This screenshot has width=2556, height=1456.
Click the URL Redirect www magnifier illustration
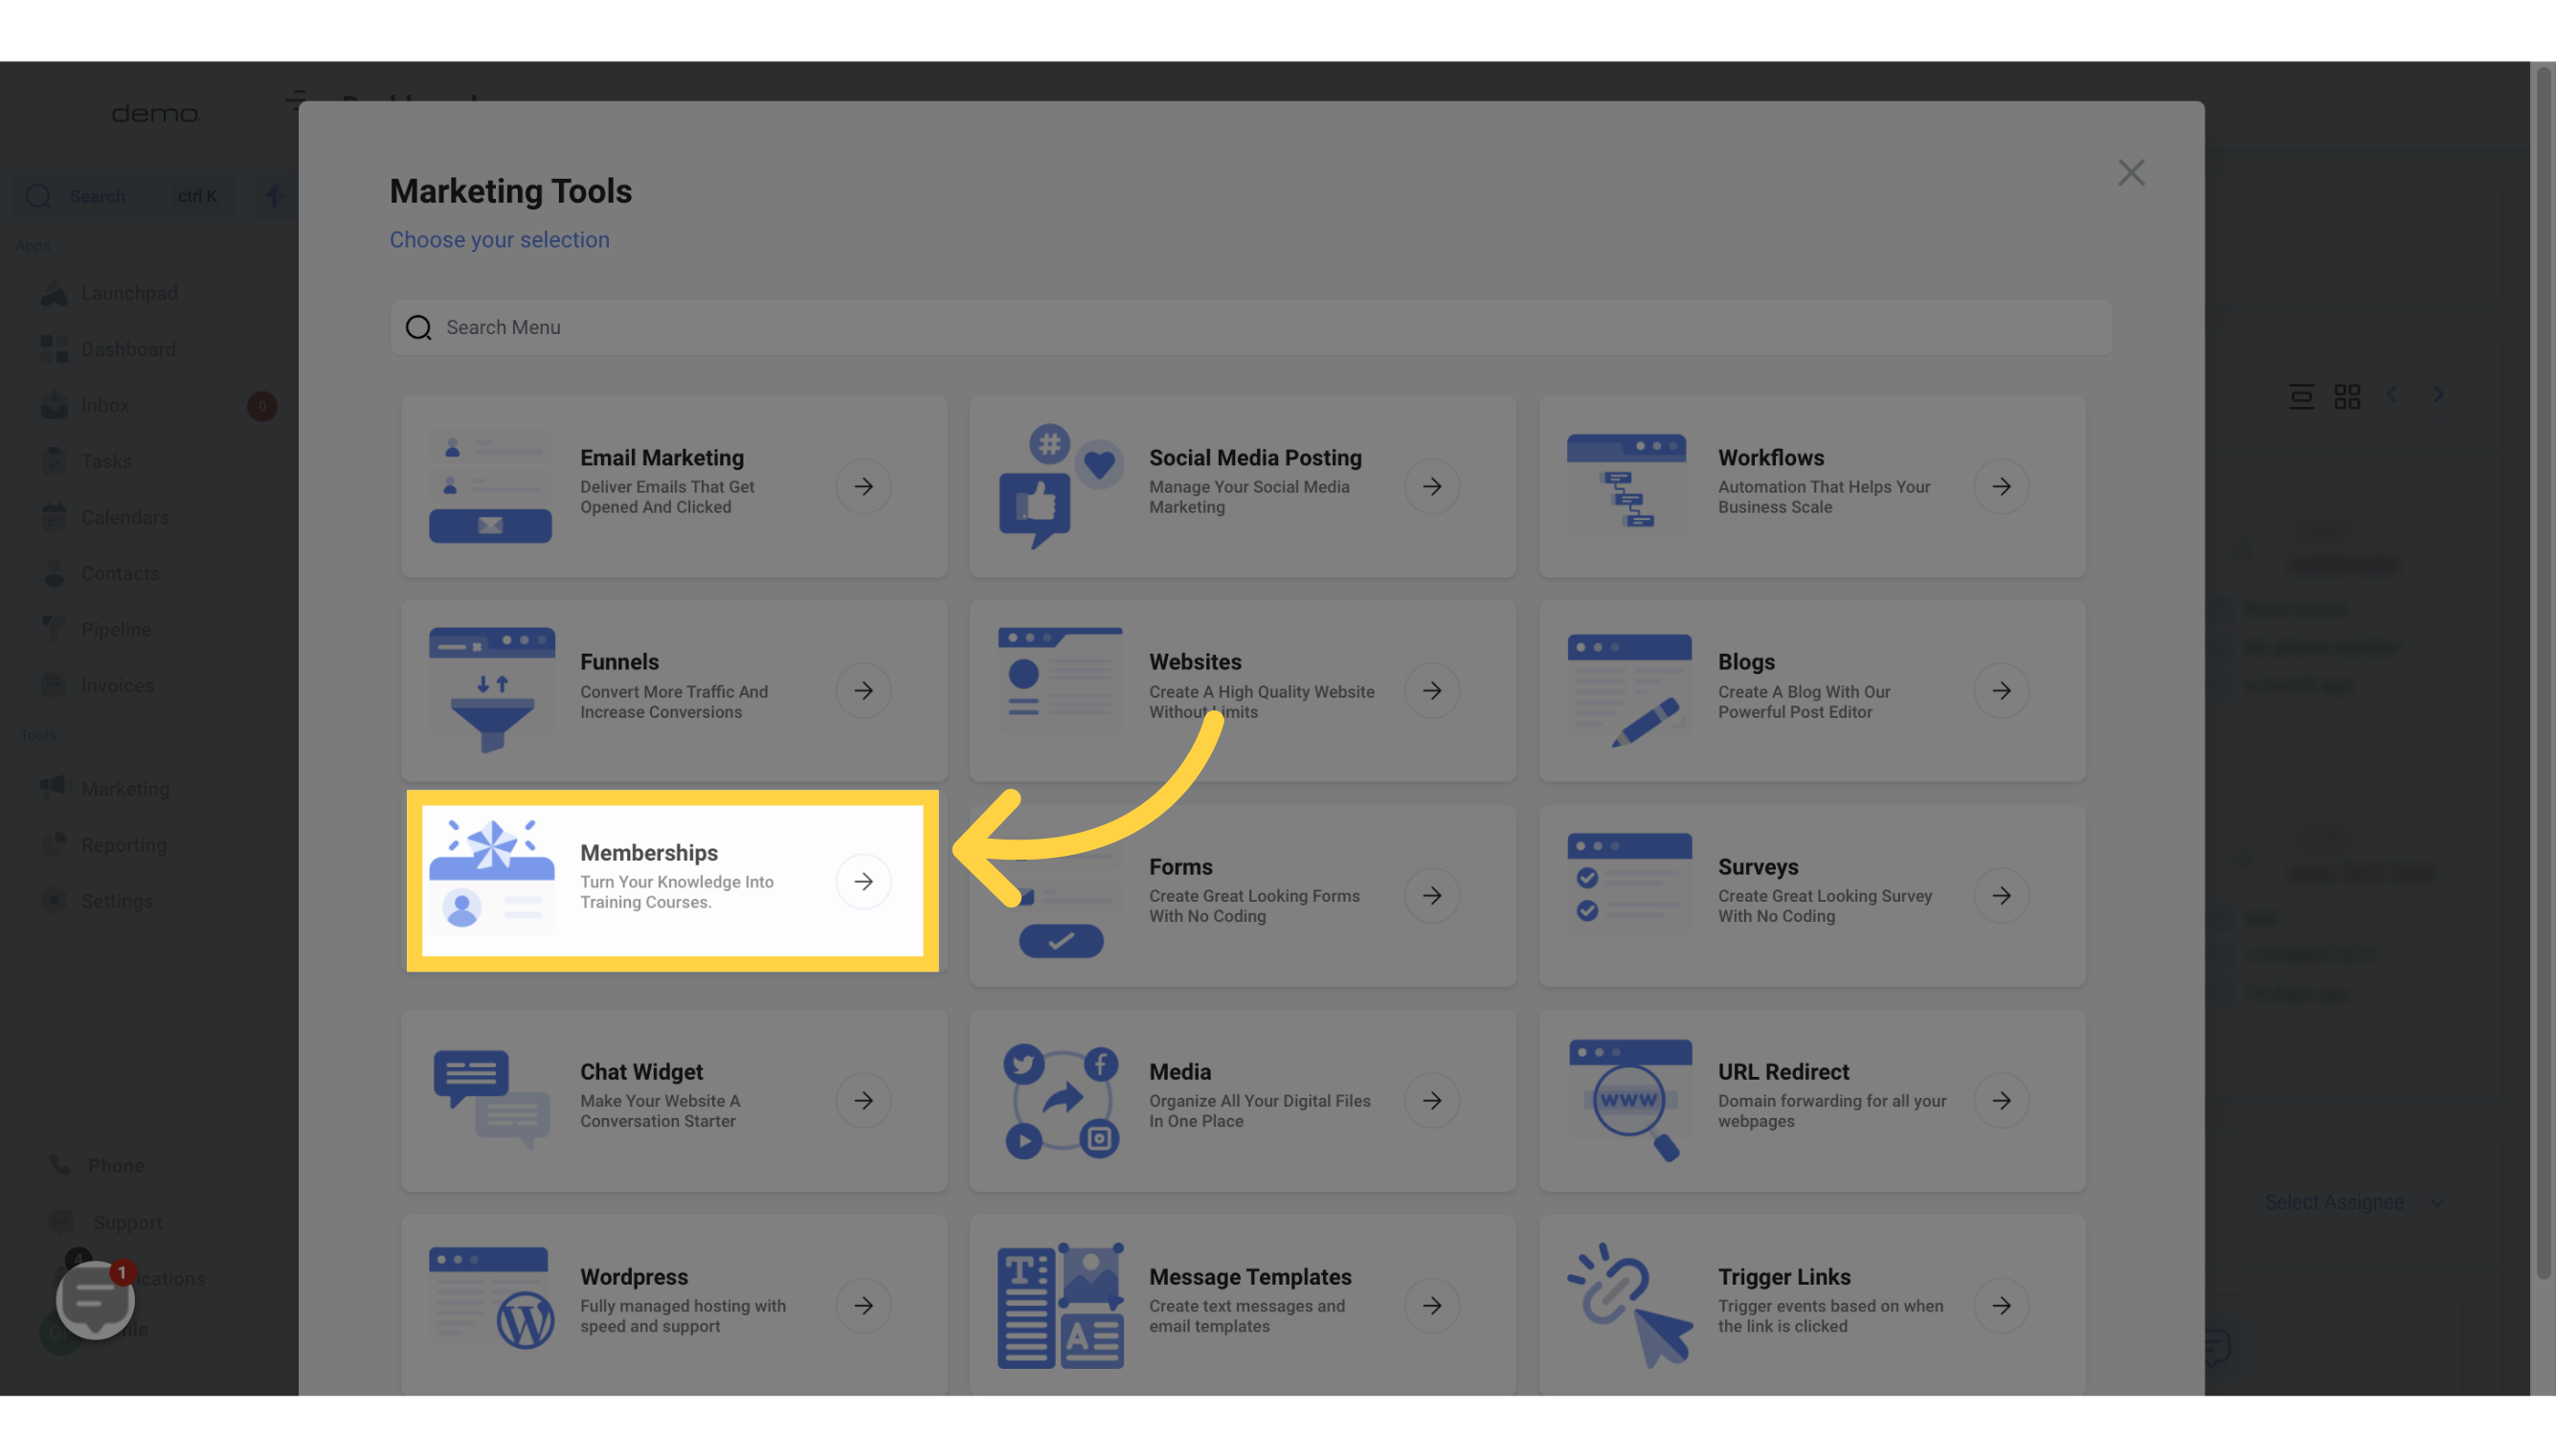pyautogui.click(x=1629, y=1101)
